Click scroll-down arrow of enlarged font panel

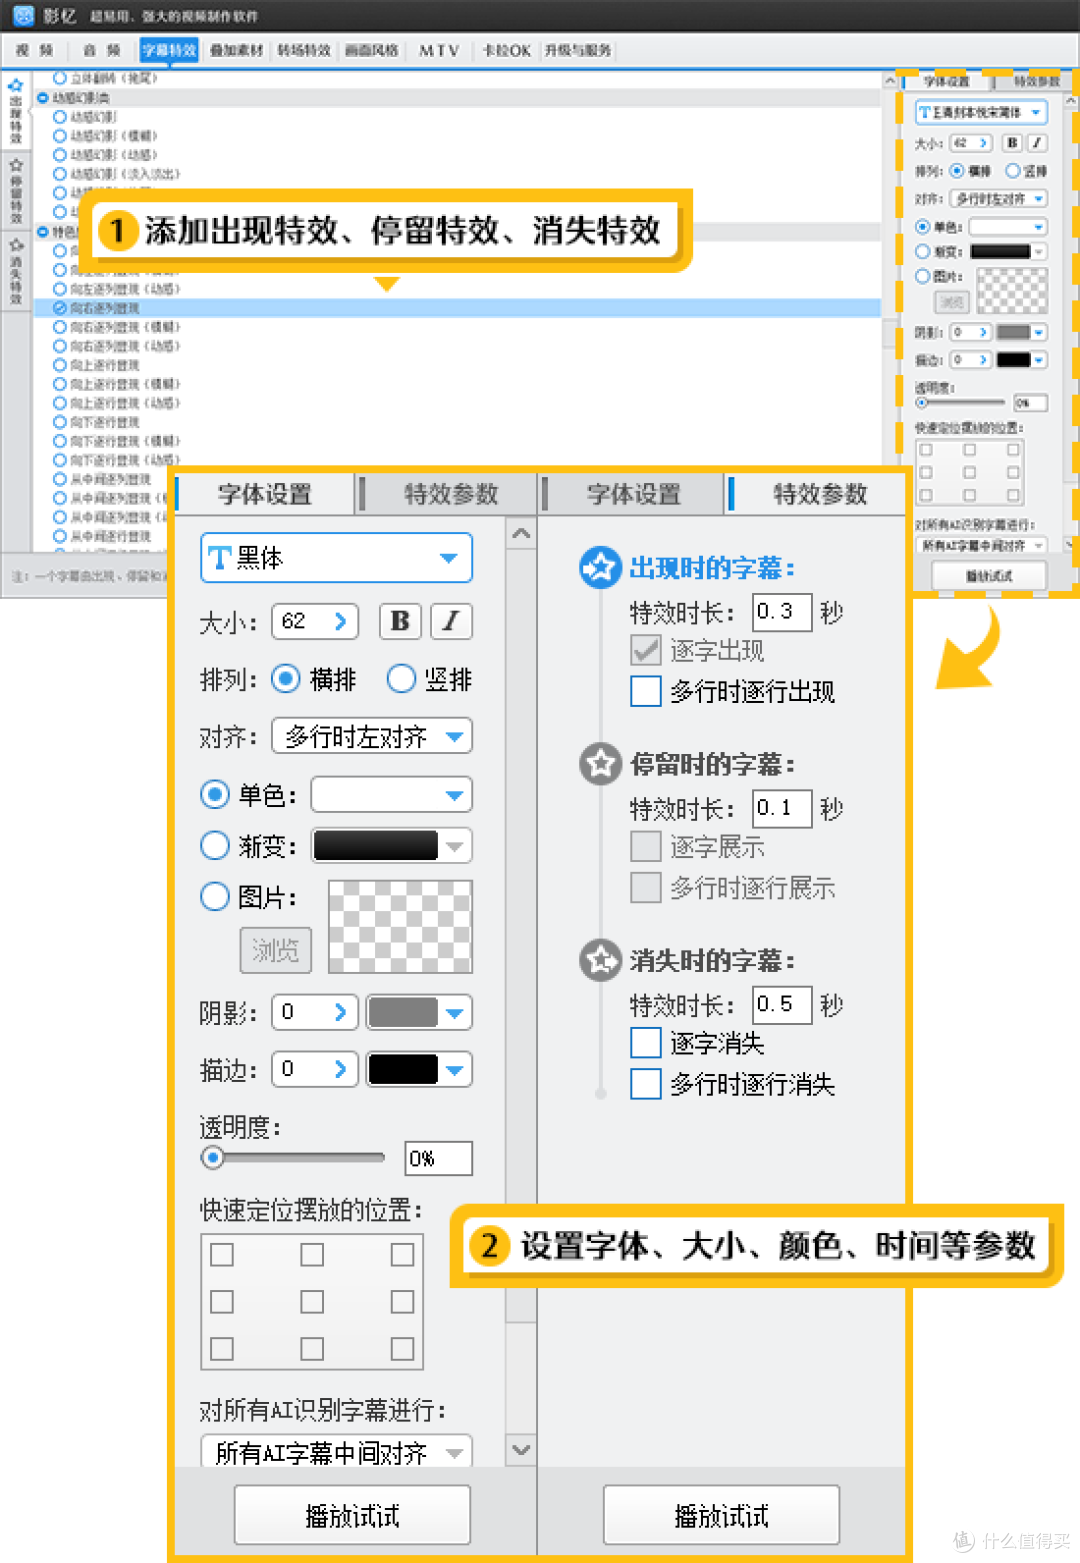(x=521, y=1449)
